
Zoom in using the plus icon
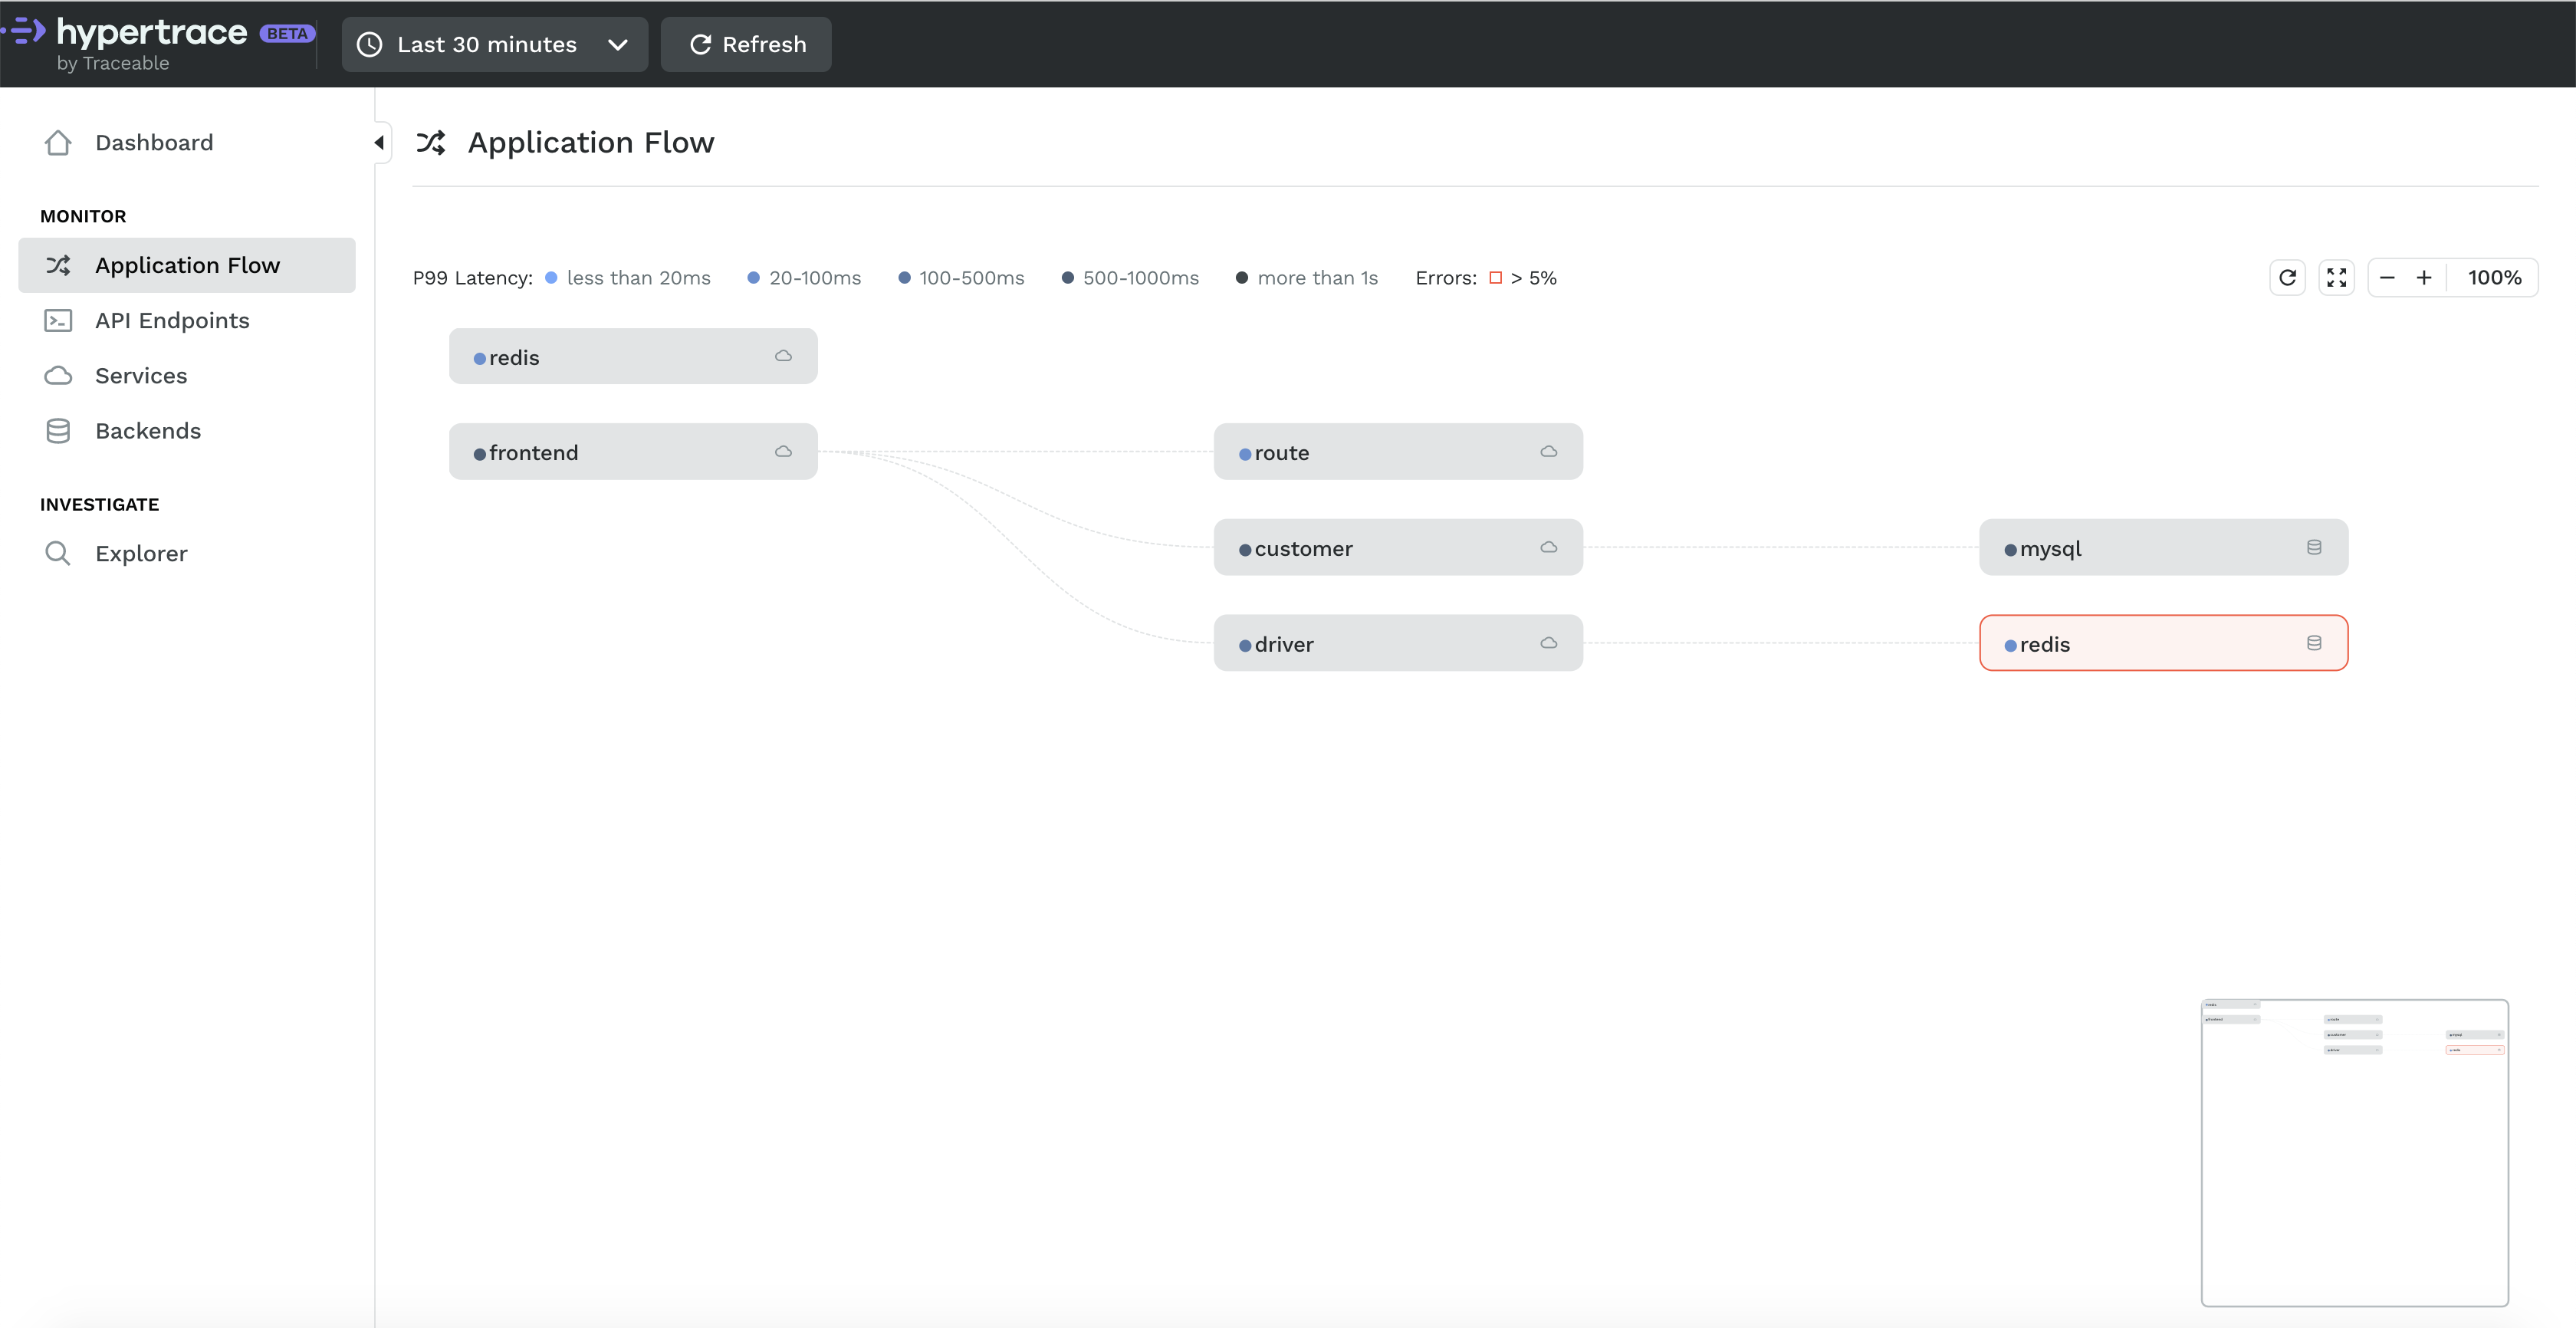(2424, 278)
